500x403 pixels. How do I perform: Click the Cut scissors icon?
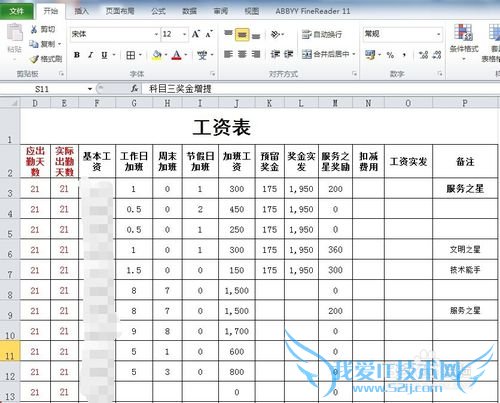34,30
